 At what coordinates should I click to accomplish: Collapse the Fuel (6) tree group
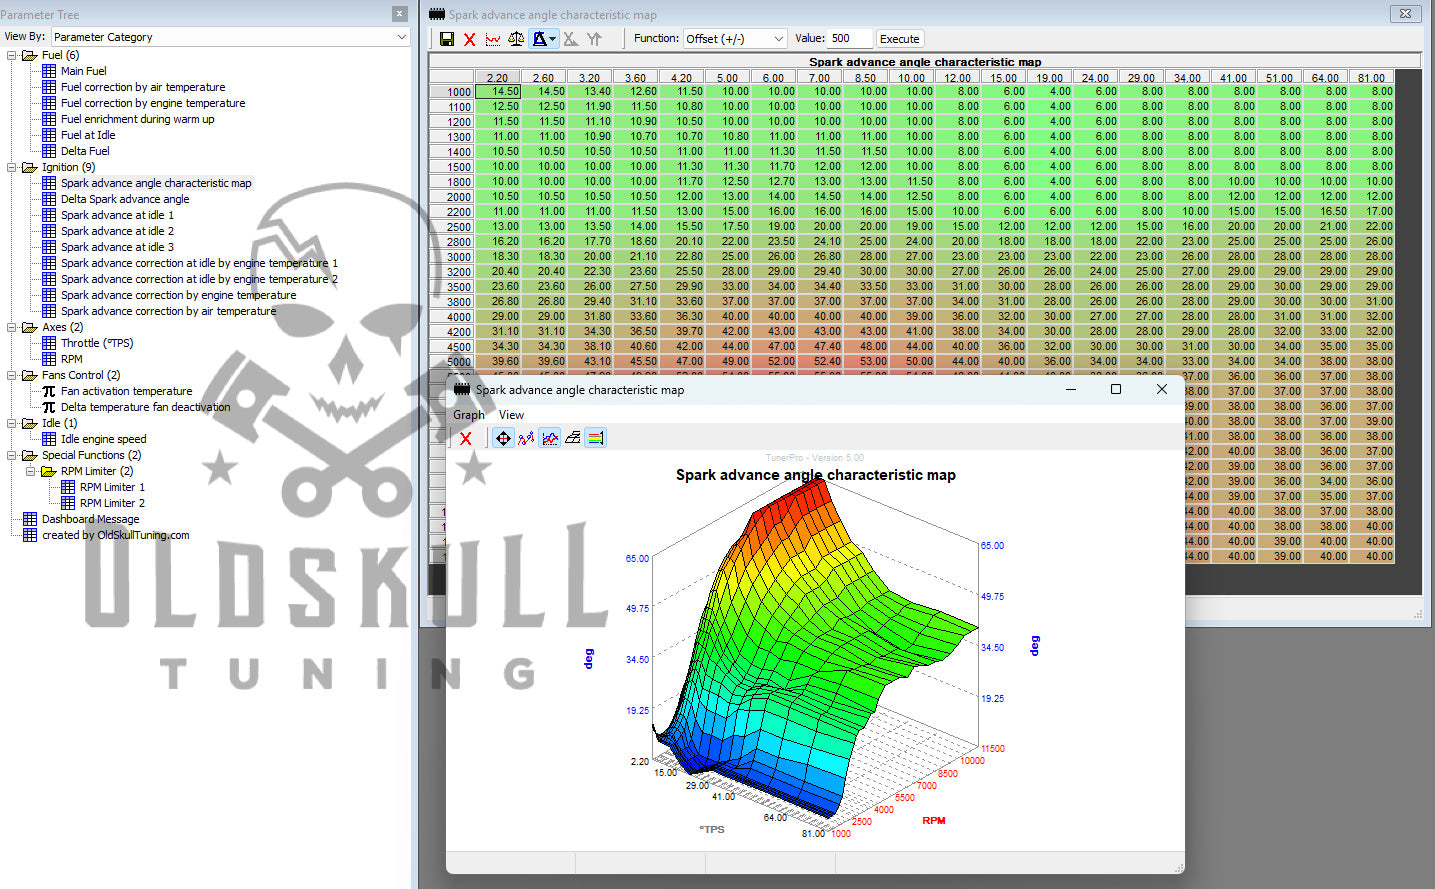pos(12,55)
